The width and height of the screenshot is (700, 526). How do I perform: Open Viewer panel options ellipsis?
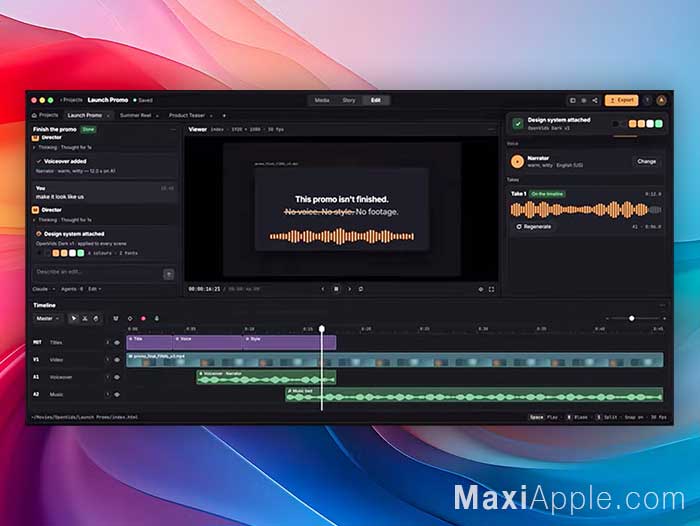coord(491,129)
